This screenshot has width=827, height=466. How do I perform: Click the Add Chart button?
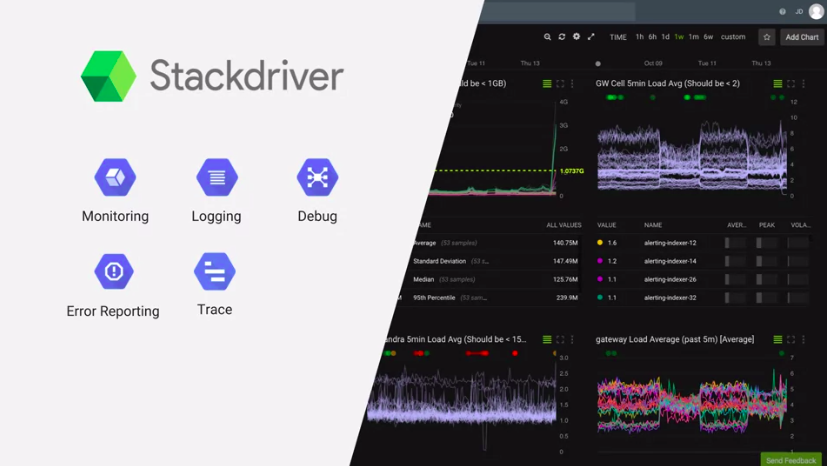click(802, 37)
